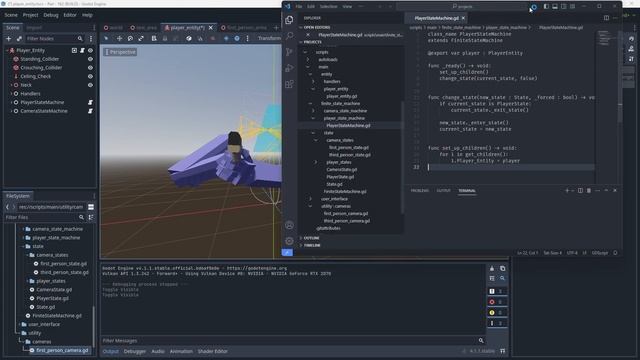
Task: Click Ln 22, Col 1 in status bar
Action: 527,253
